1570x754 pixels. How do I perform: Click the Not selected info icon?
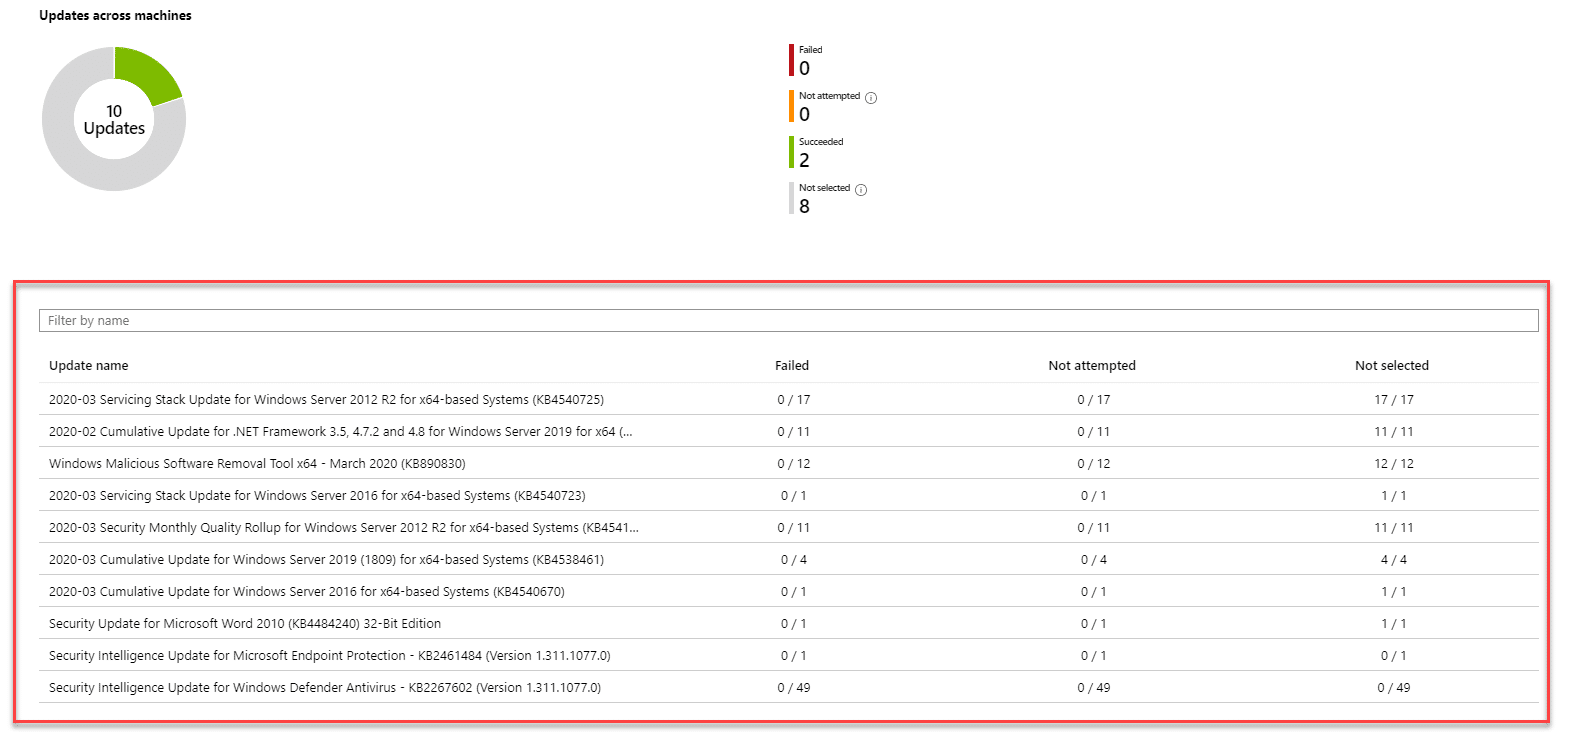tap(861, 190)
